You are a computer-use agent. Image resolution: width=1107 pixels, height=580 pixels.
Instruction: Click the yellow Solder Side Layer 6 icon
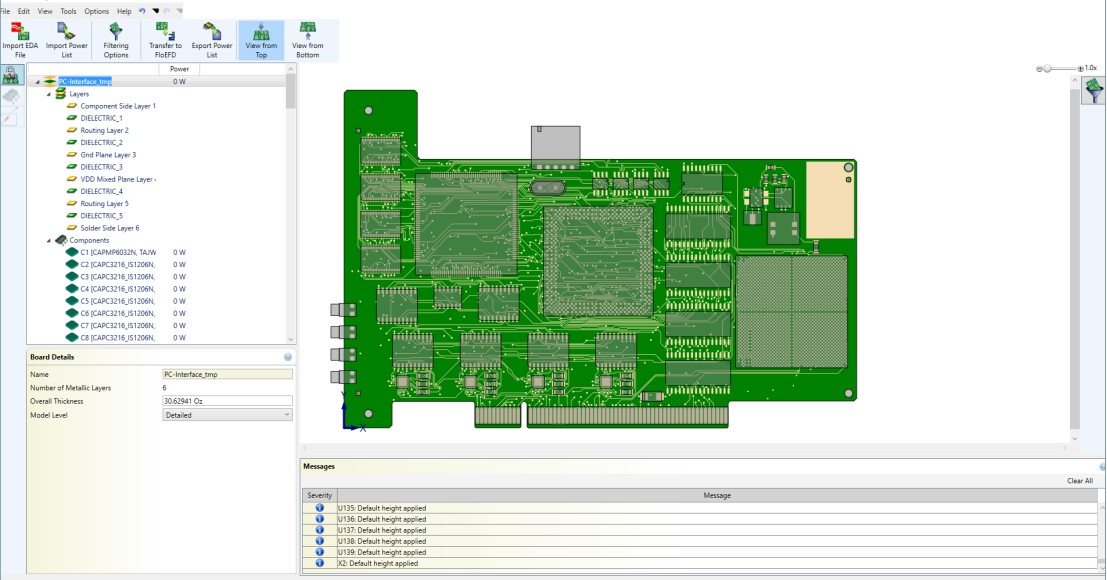[71, 228]
